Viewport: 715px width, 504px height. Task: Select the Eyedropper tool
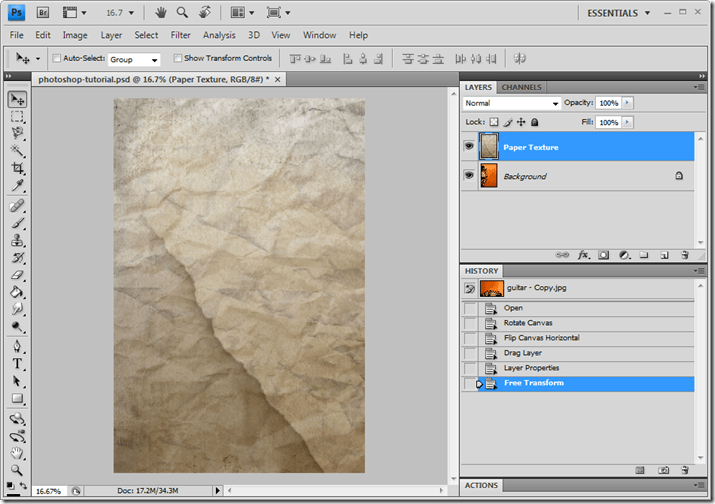pyautogui.click(x=17, y=186)
